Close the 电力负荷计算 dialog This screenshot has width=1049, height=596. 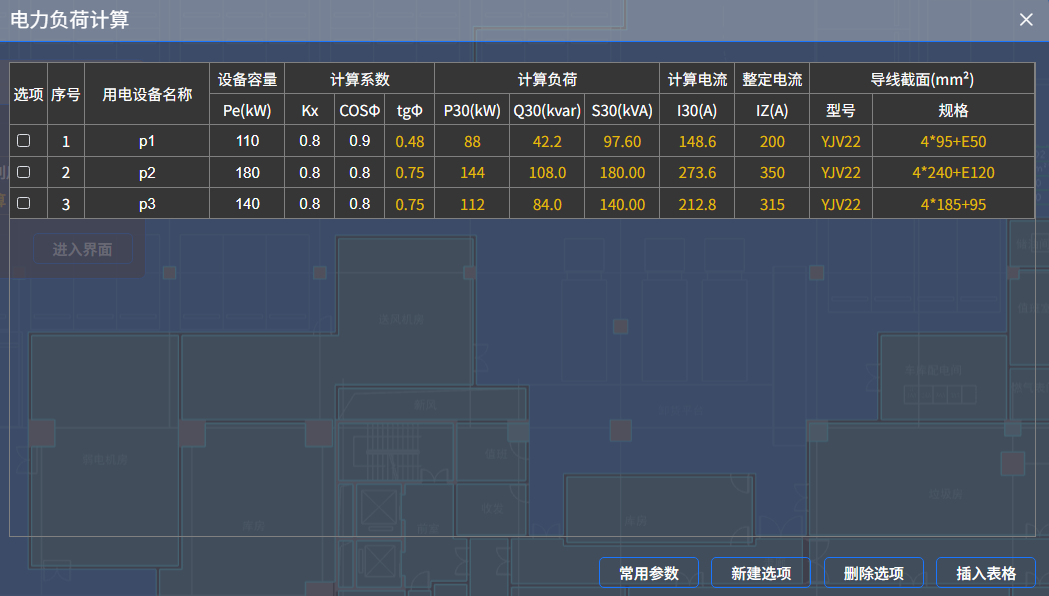(x=1026, y=20)
